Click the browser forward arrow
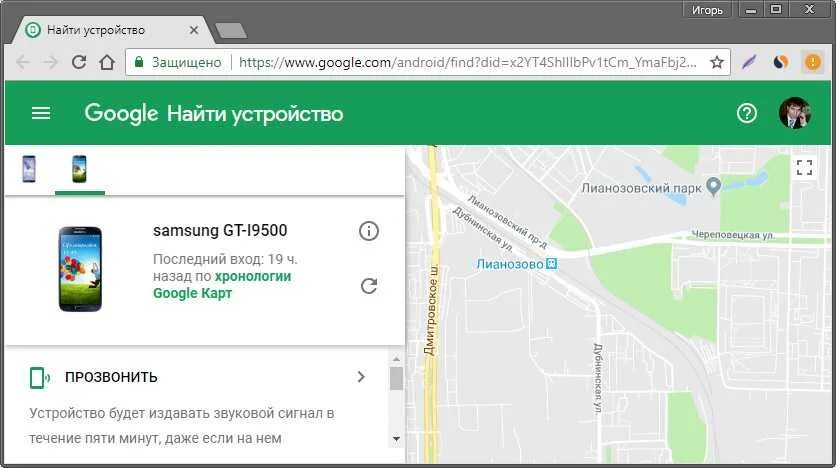Image resolution: width=836 pixels, height=468 pixels. 51,62
